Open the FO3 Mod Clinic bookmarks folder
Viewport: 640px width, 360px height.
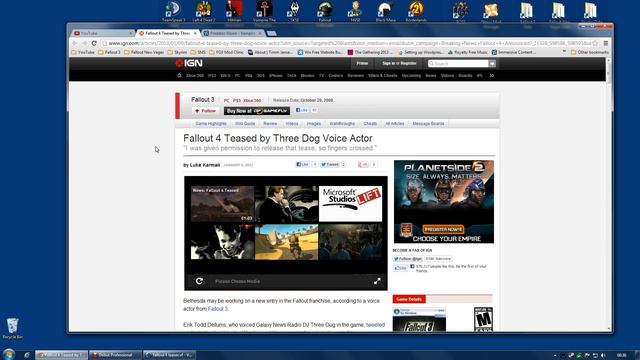click(226, 52)
